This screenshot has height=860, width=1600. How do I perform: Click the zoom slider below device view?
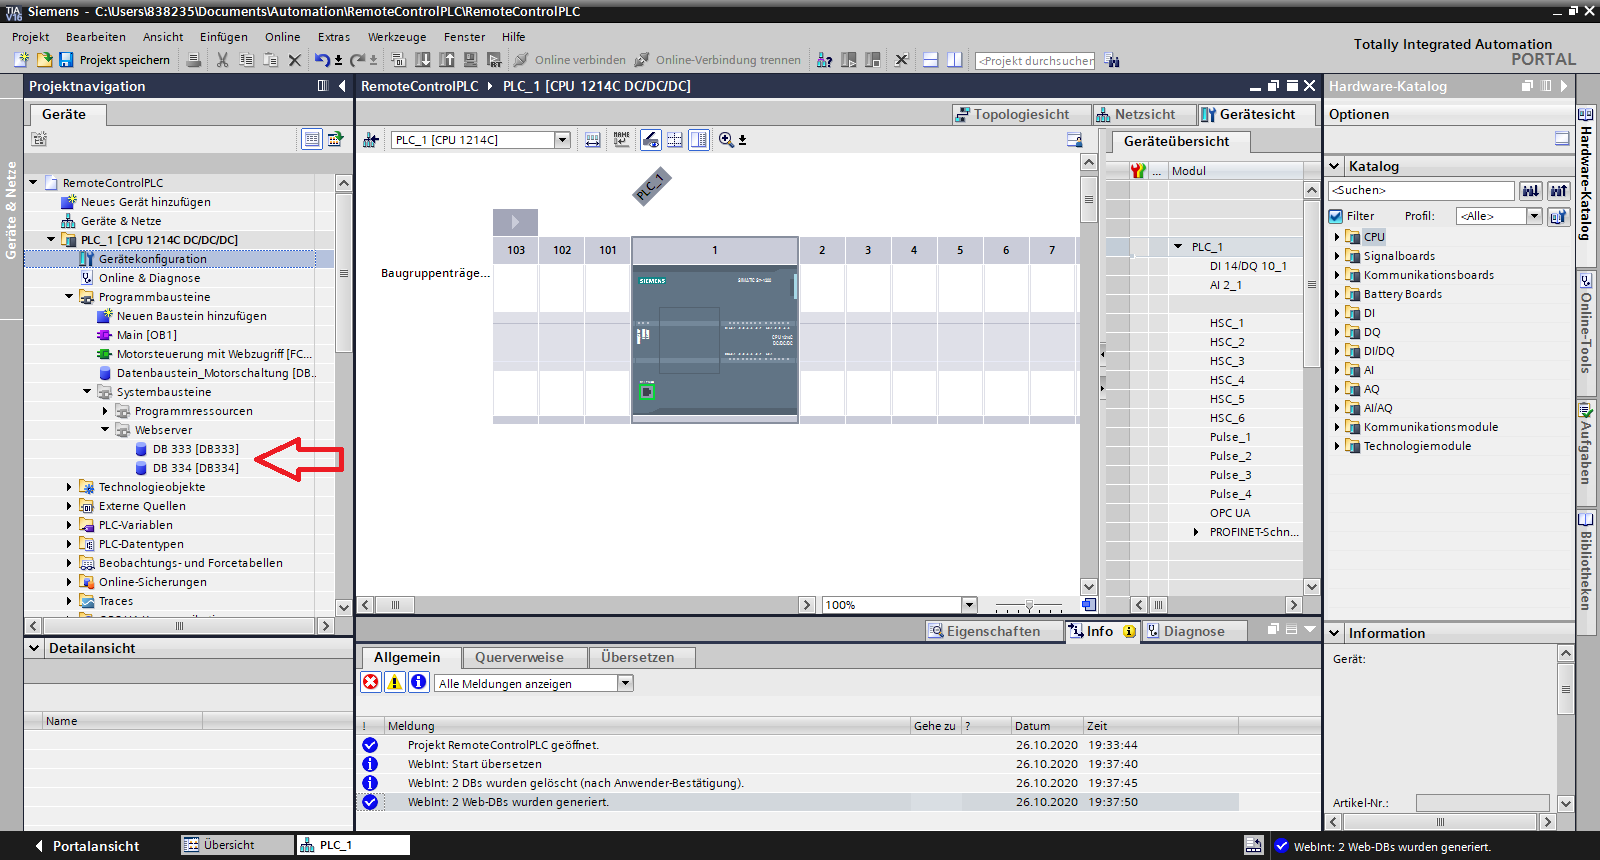click(x=1029, y=605)
